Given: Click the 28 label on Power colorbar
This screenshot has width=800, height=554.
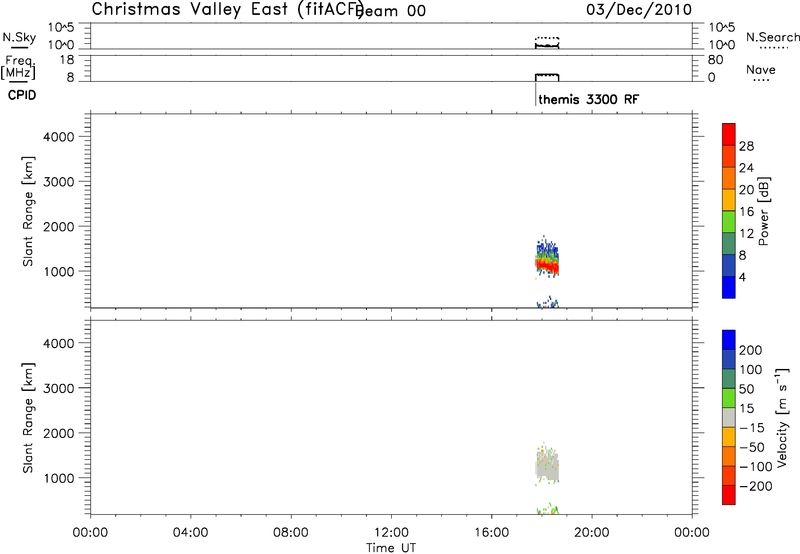Looking at the screenshot, I should [746, 146].
